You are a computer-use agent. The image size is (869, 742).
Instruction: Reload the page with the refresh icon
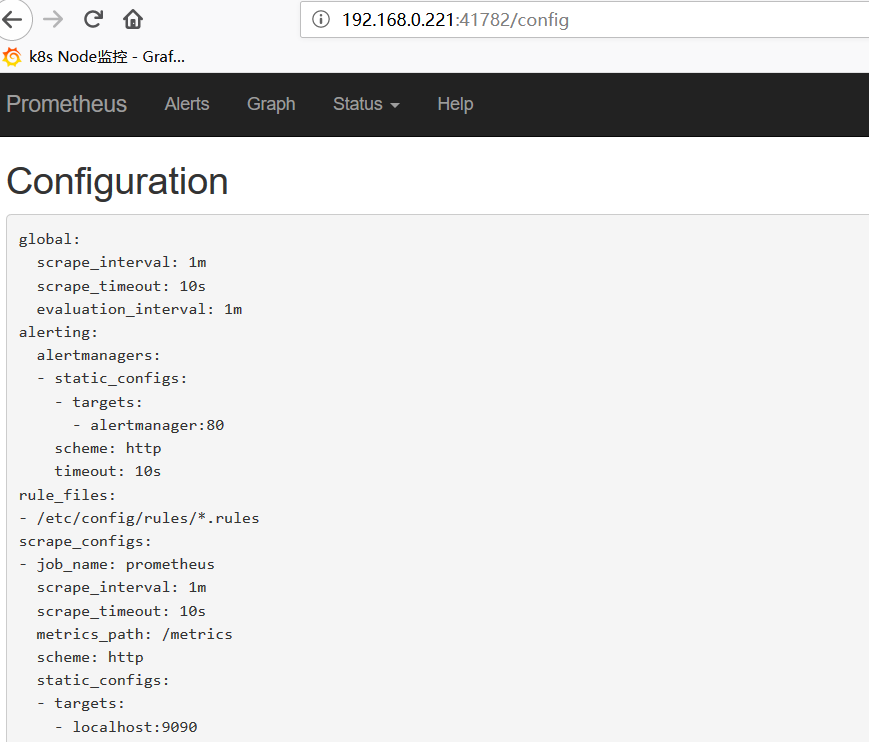[93, 19]
